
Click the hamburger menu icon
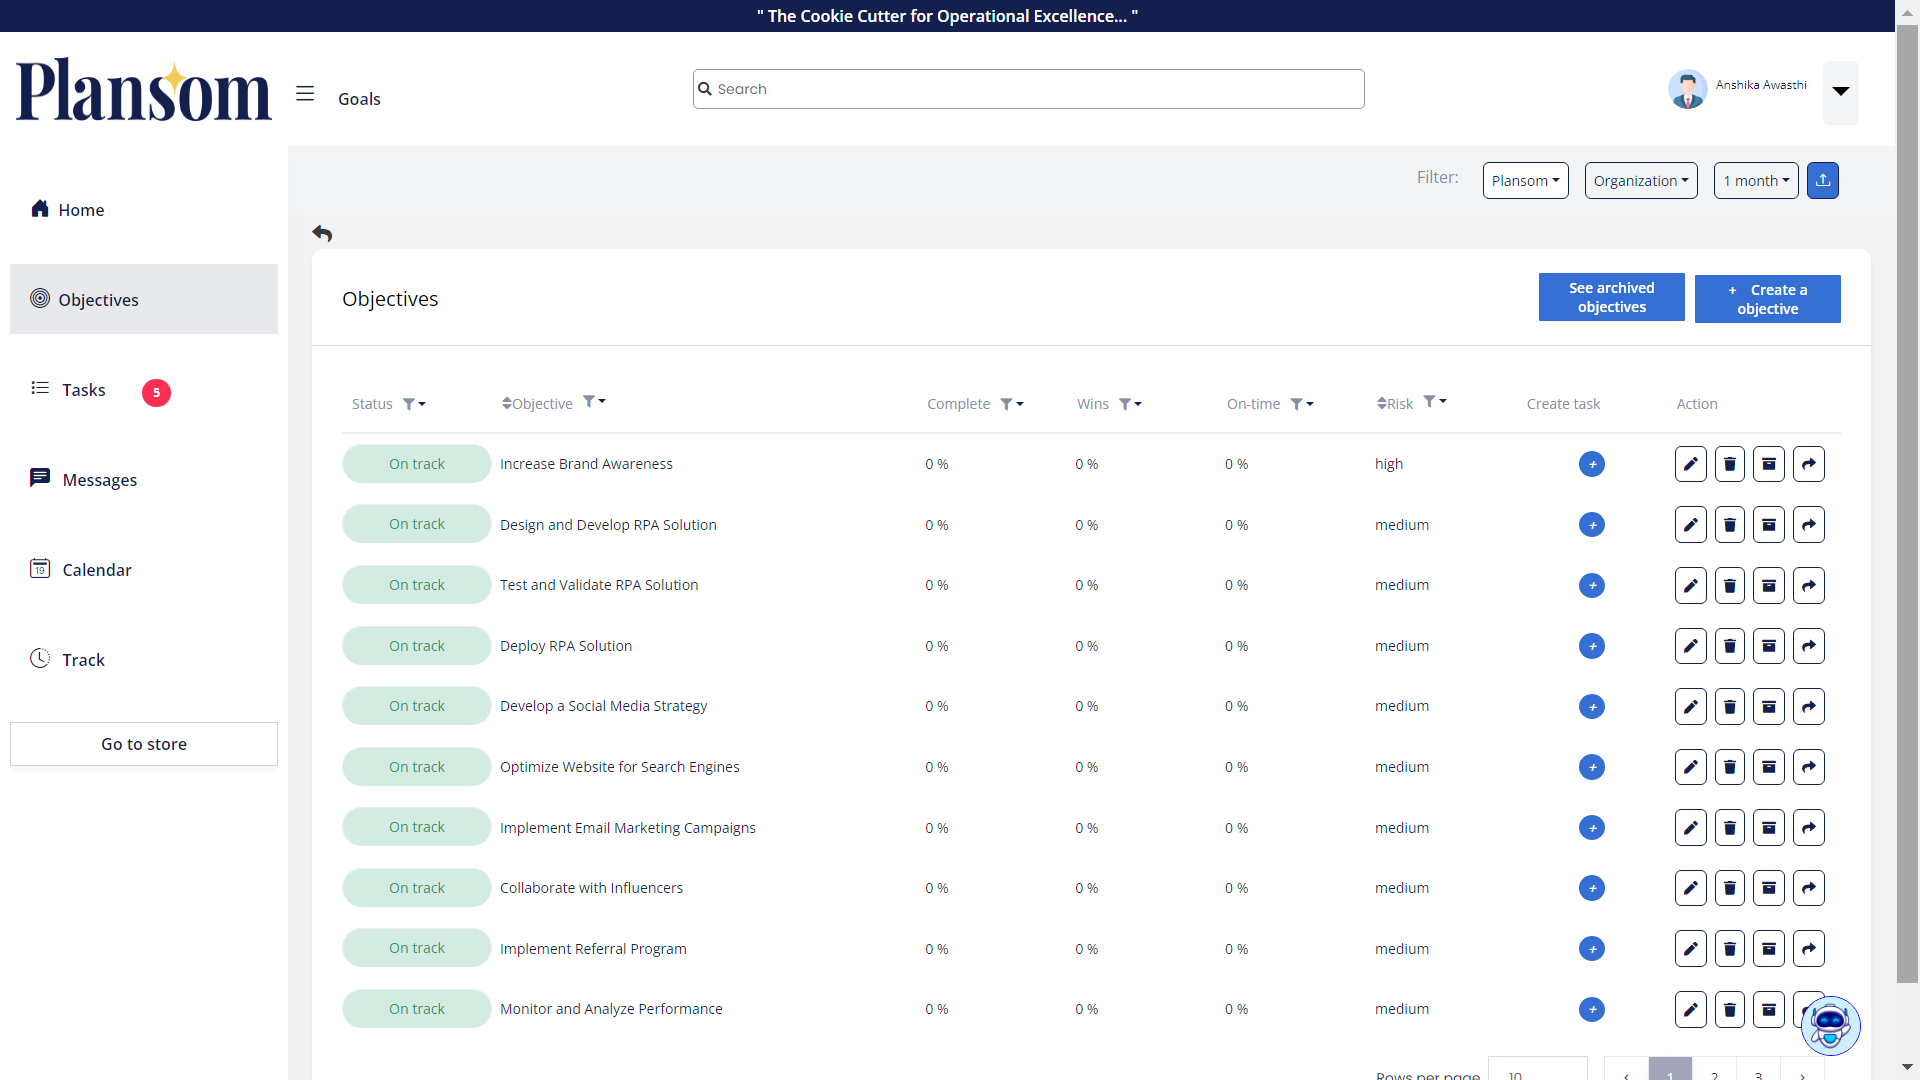pos(305,94)
